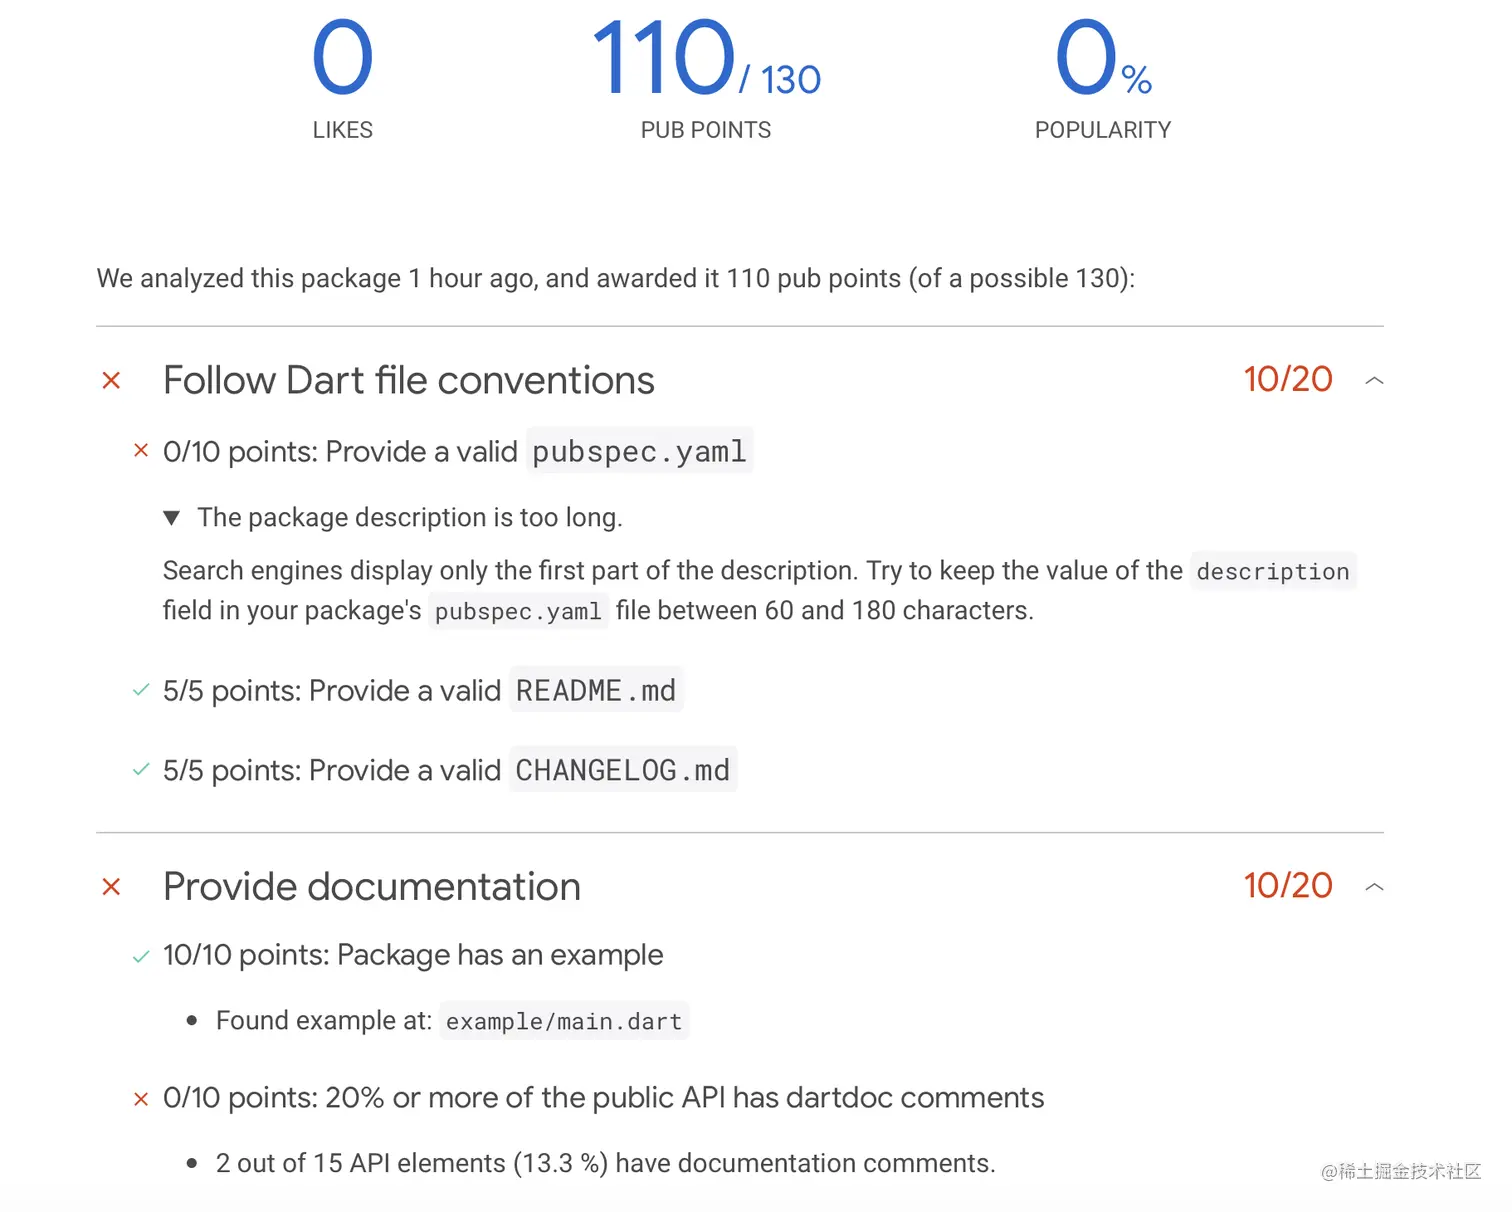Collapse the package description too long details
The height and width of the screenshot is (1212, 1512).
tap(172, 518)
